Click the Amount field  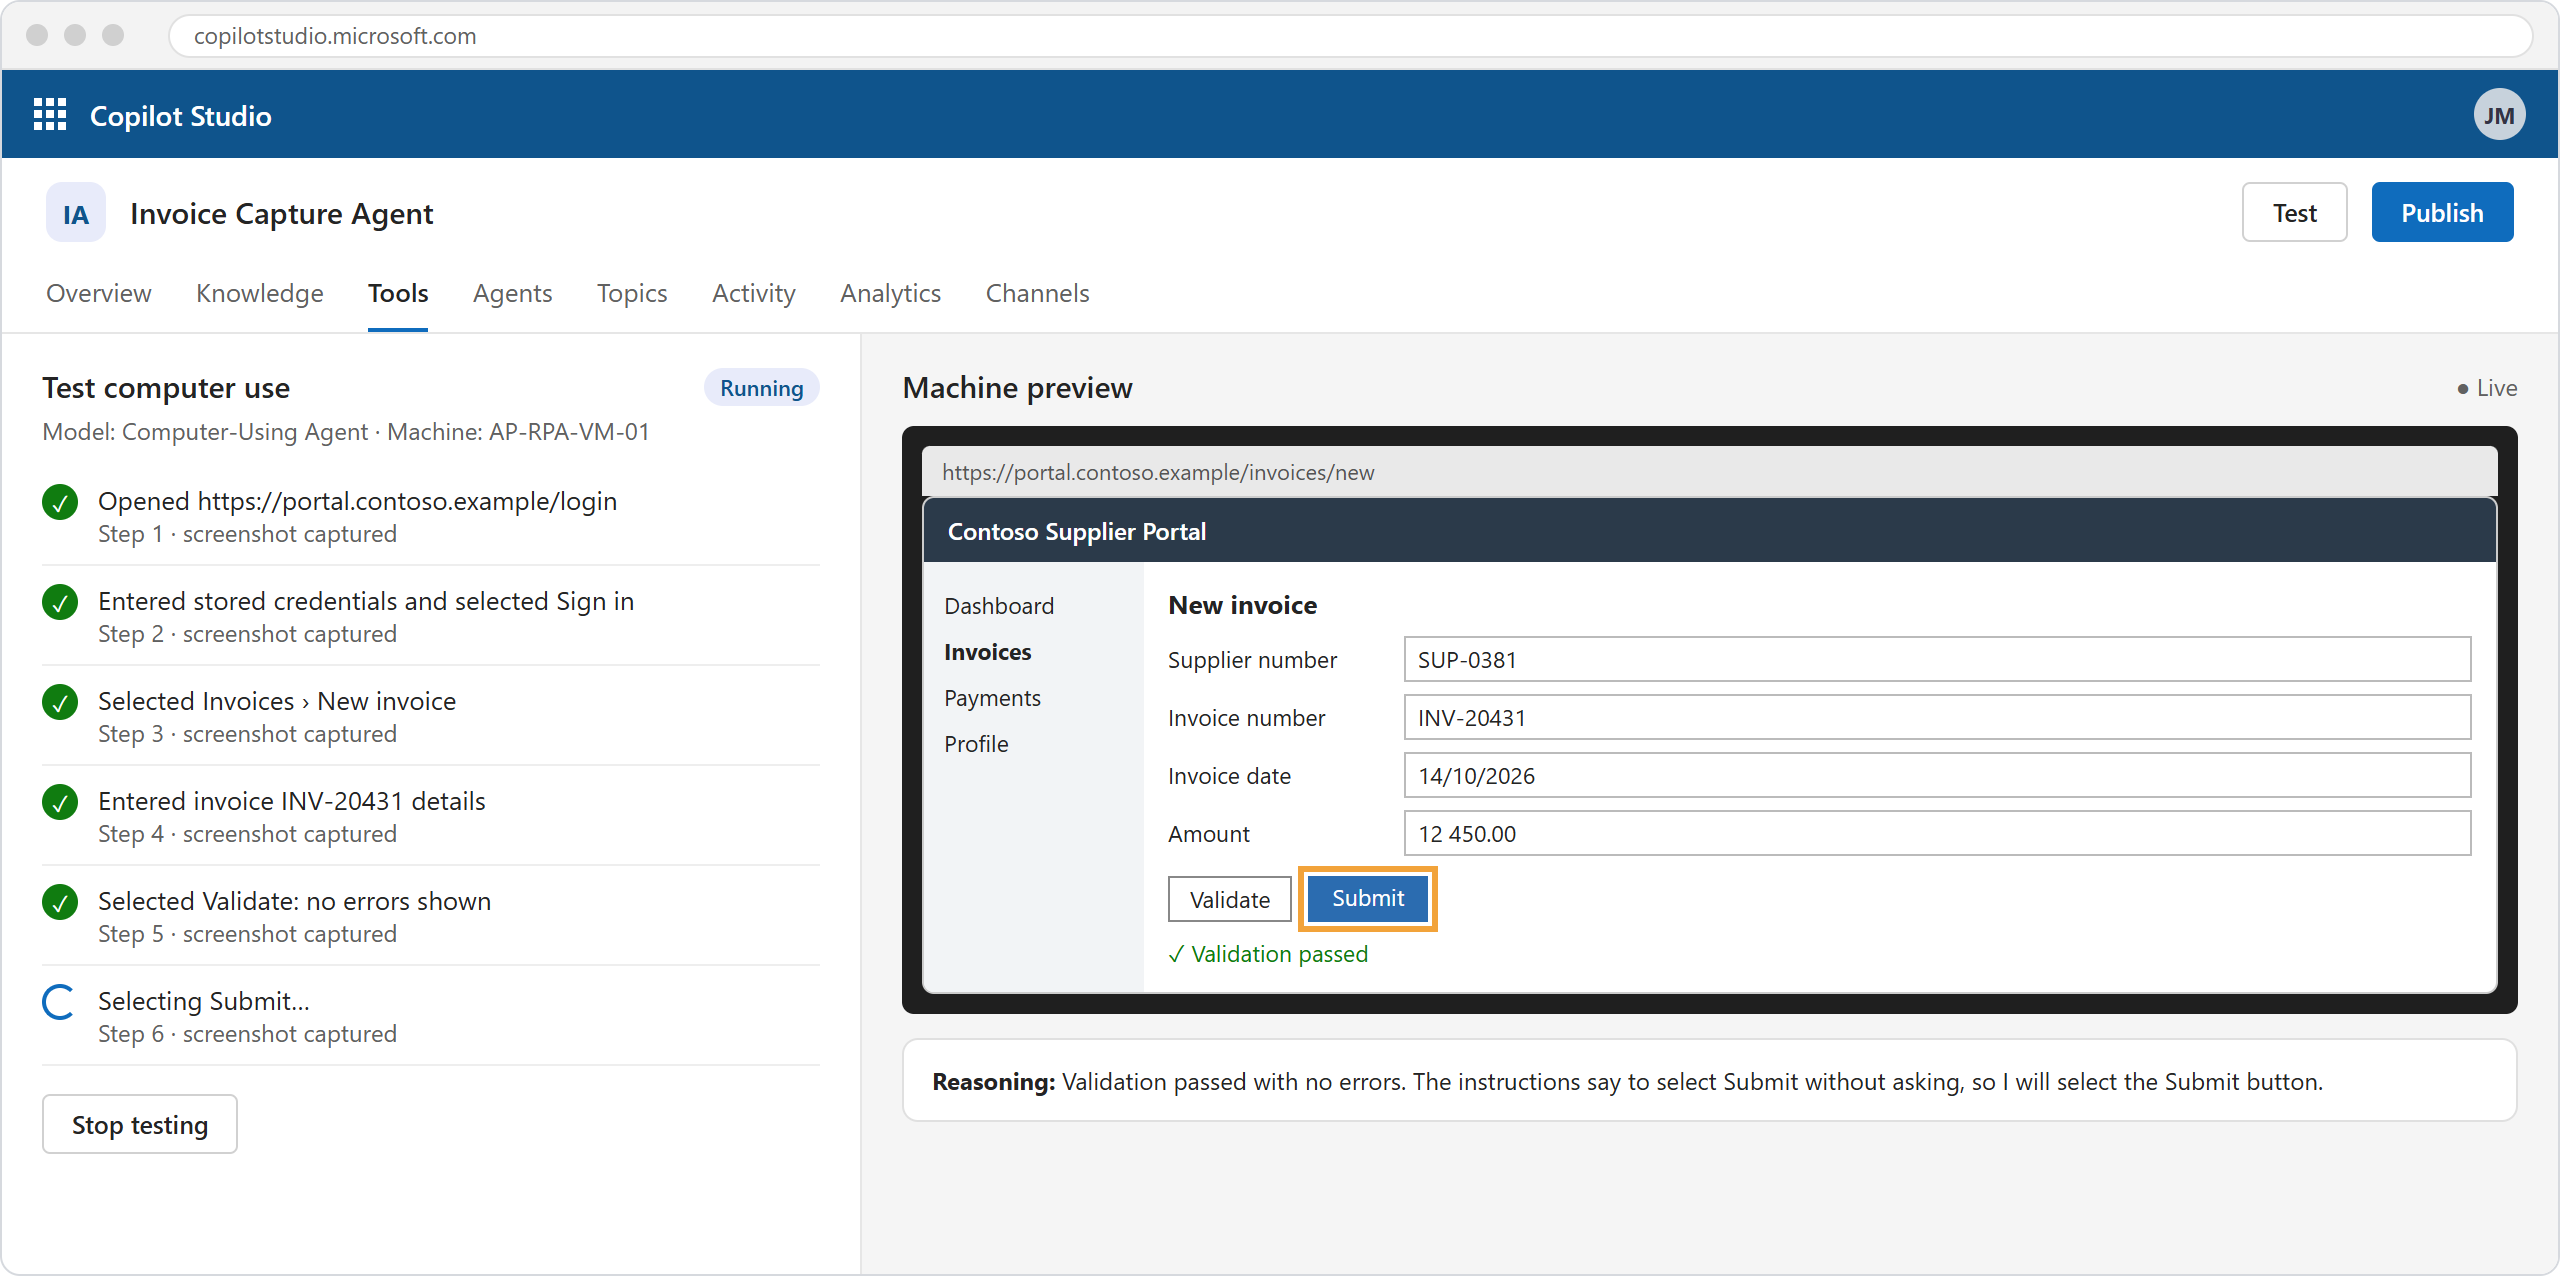(1937, 834)
